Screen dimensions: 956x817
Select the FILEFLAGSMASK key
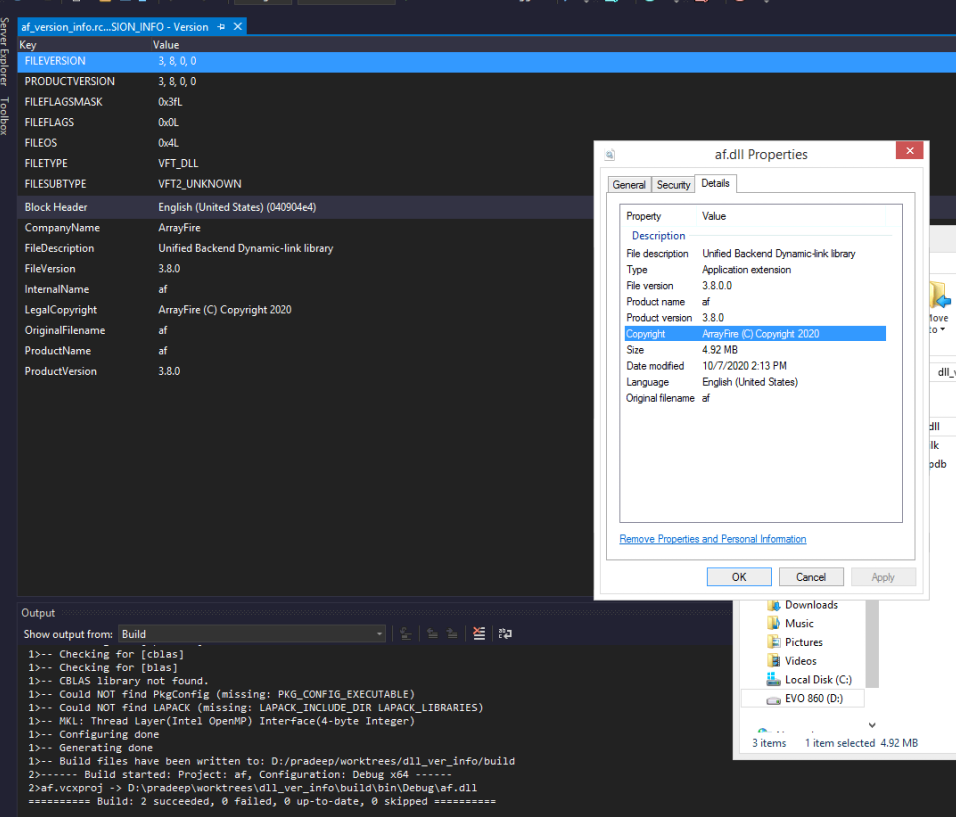63,102
